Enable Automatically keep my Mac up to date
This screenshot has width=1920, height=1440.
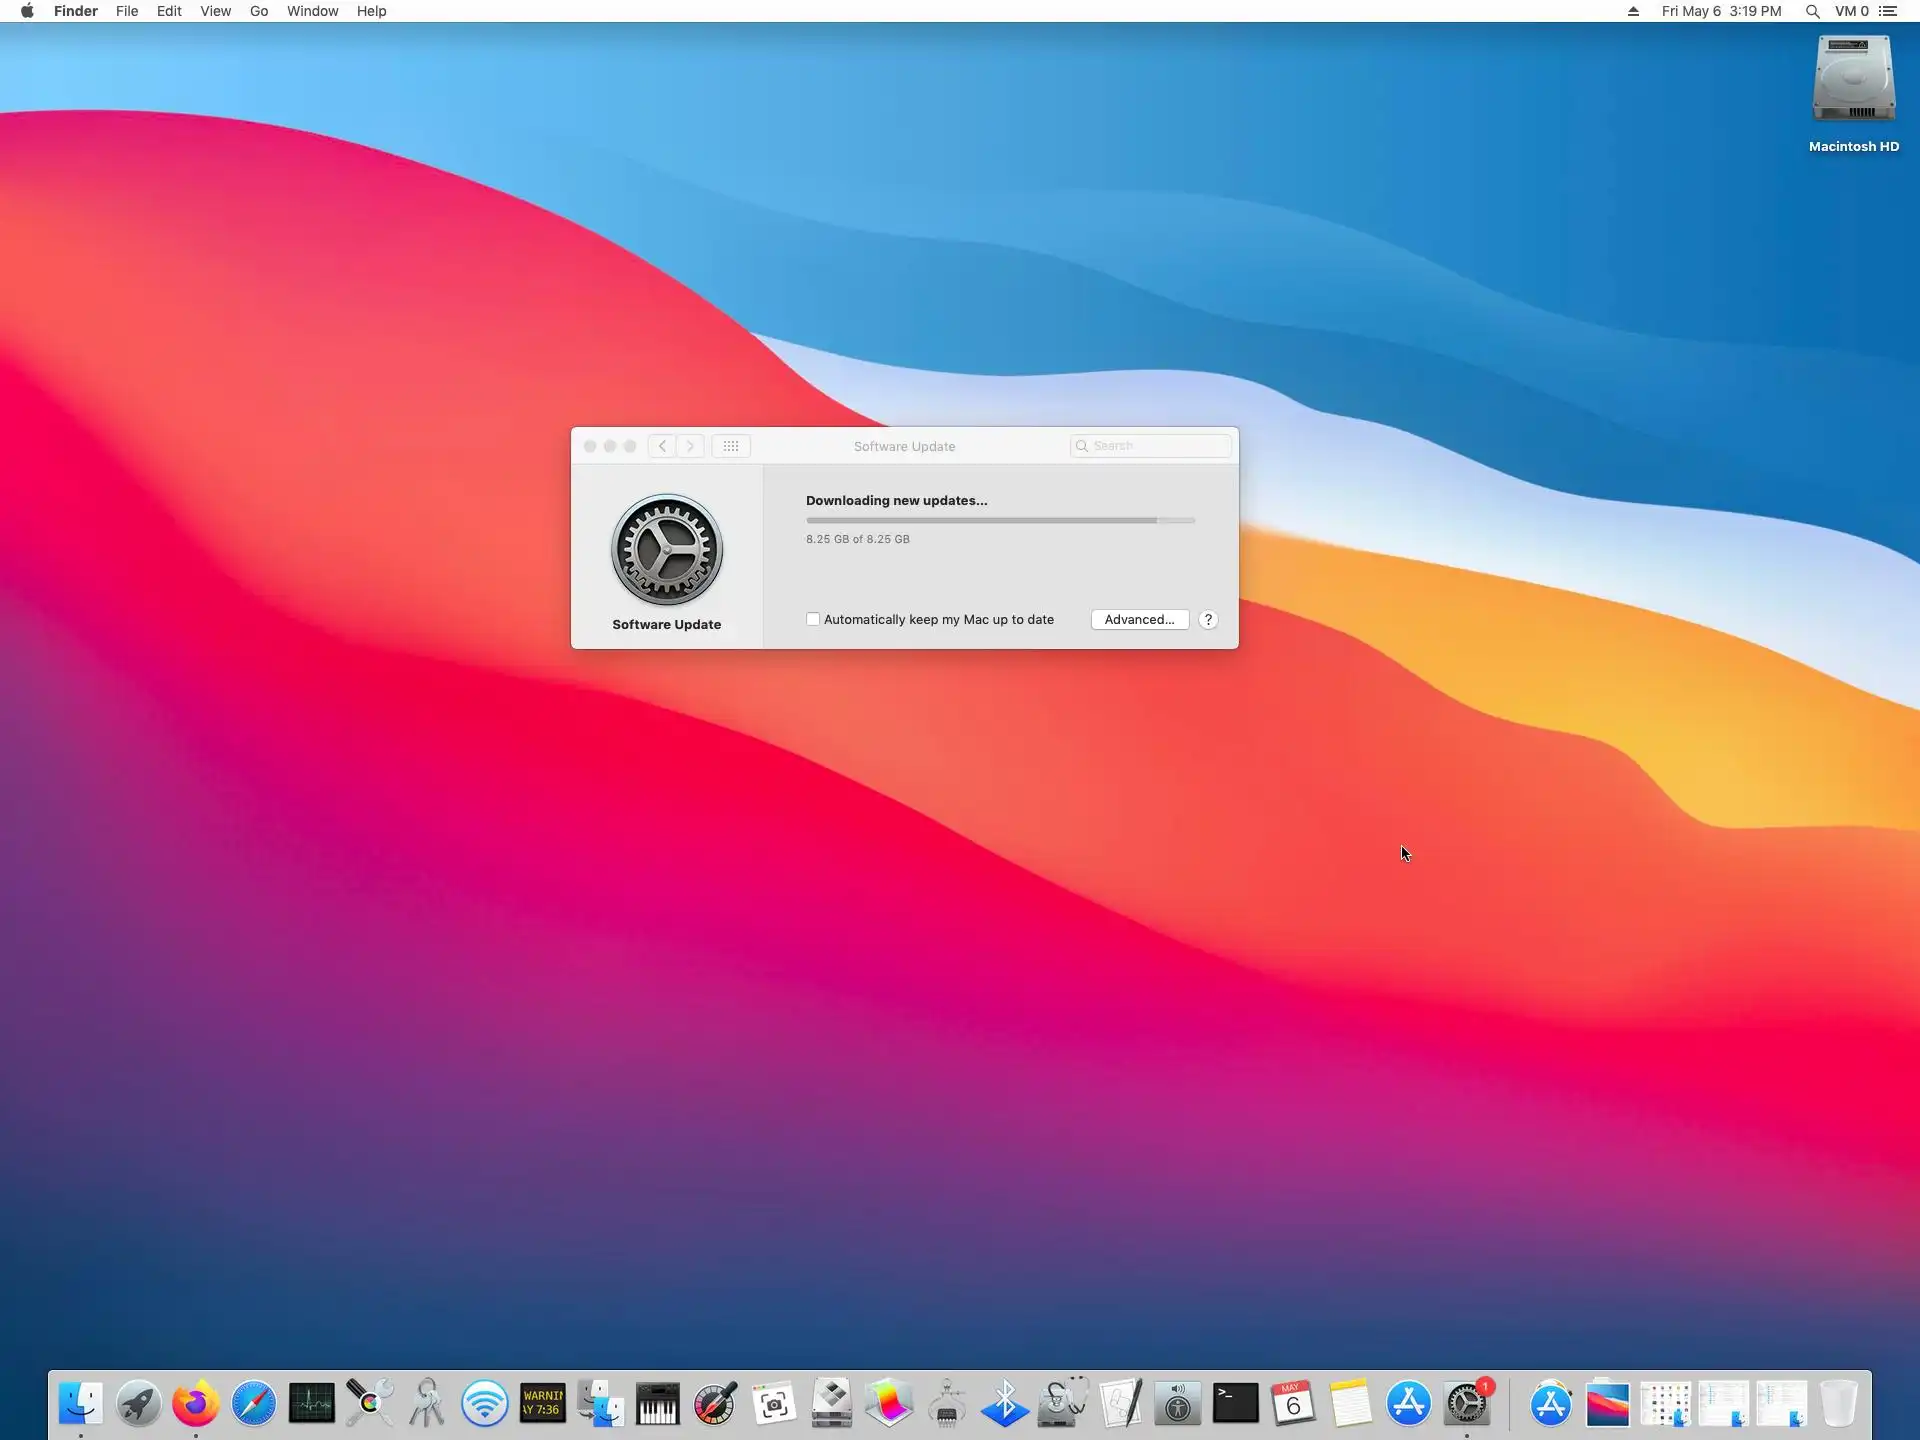pos(813,620)
